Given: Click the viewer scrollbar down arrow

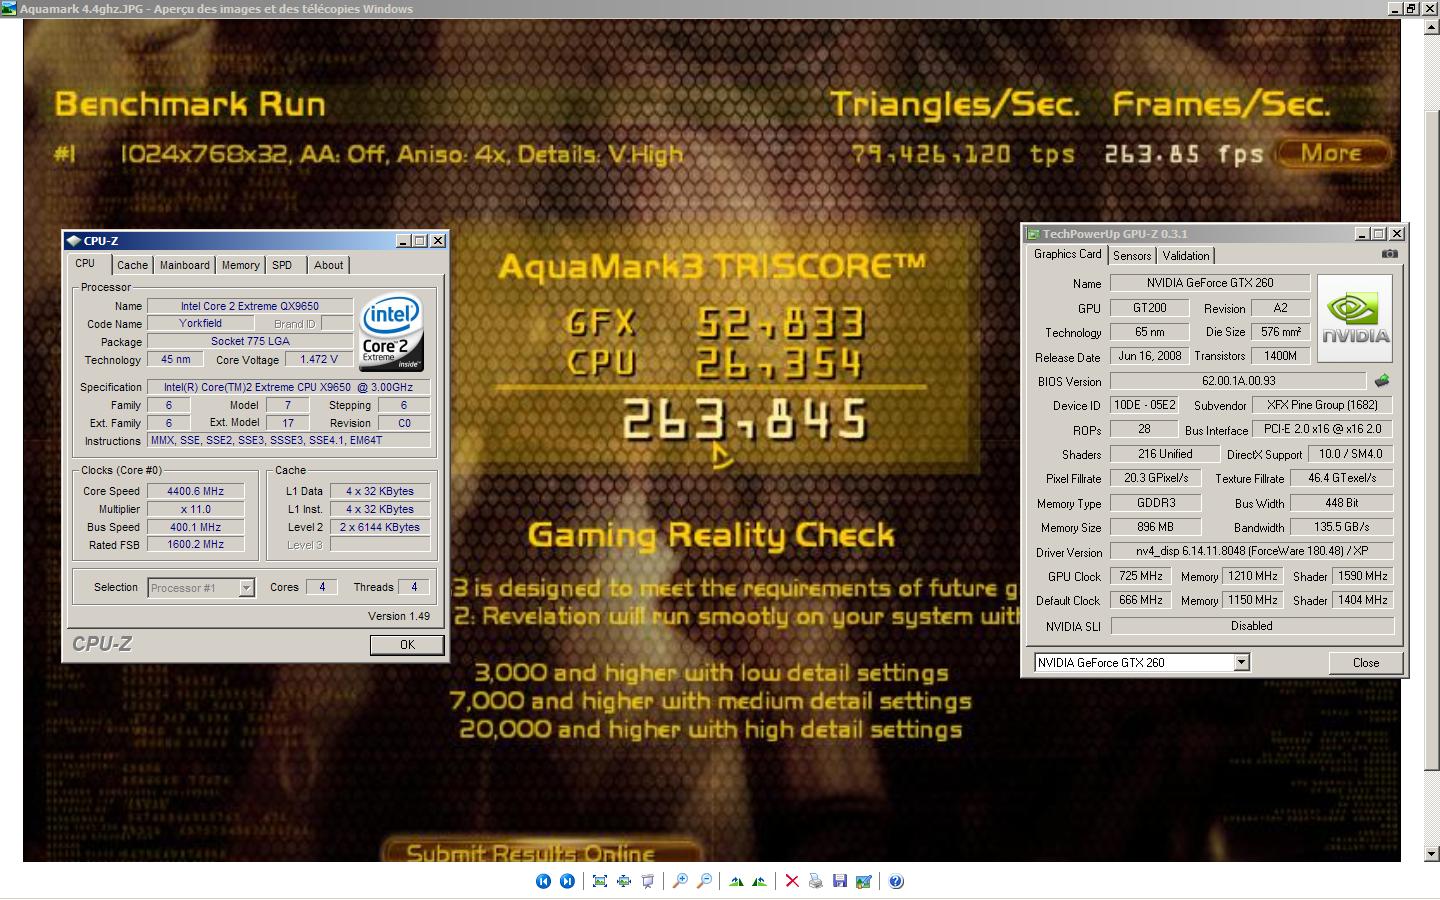Looking at the screenshot, I should pyautogui.click(x=1431, y=854).
